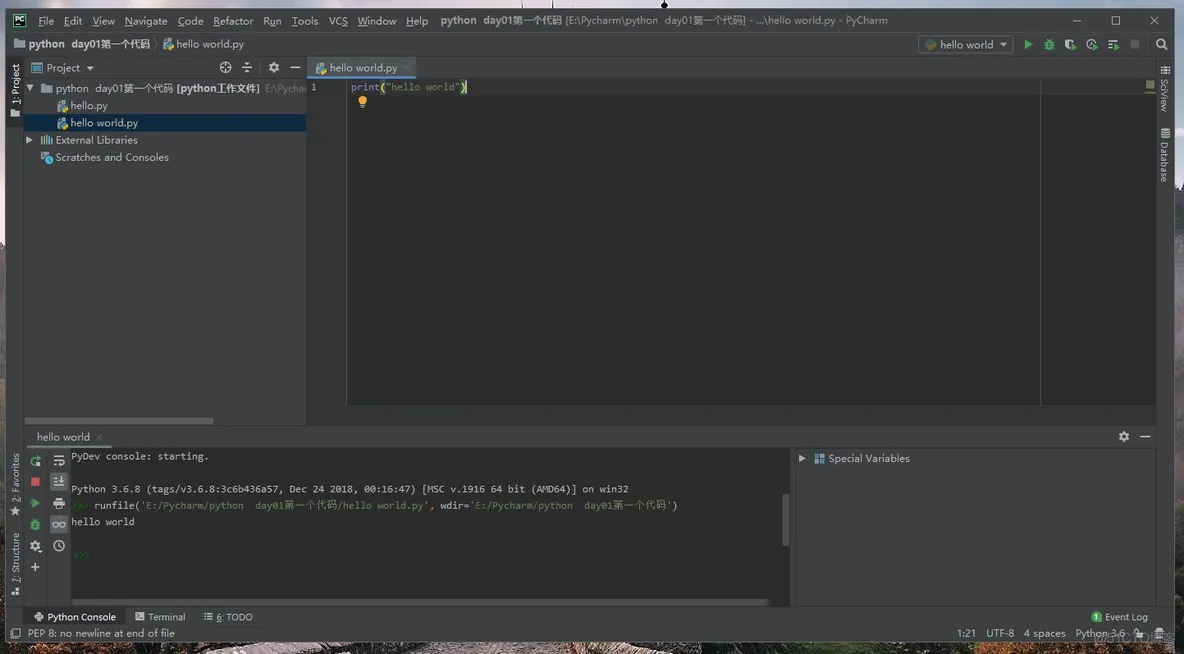The image size is (1184, 654).
Task: Open the Navigate menu
Action: pos(146,21)
